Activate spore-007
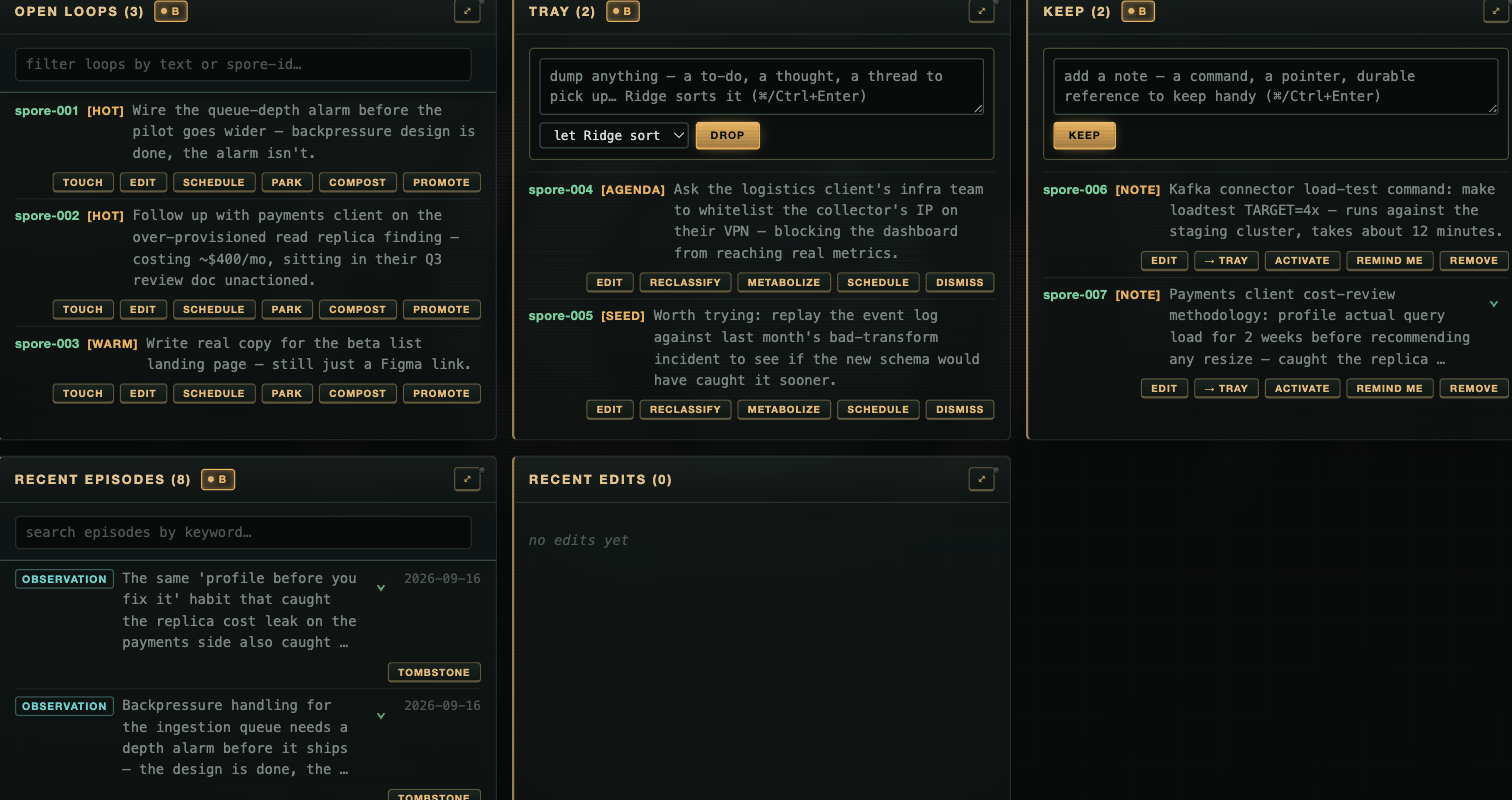Image resolution: width=1512 pixels, height=800 pixels. pyautogui.click(x=1302, y=388)
